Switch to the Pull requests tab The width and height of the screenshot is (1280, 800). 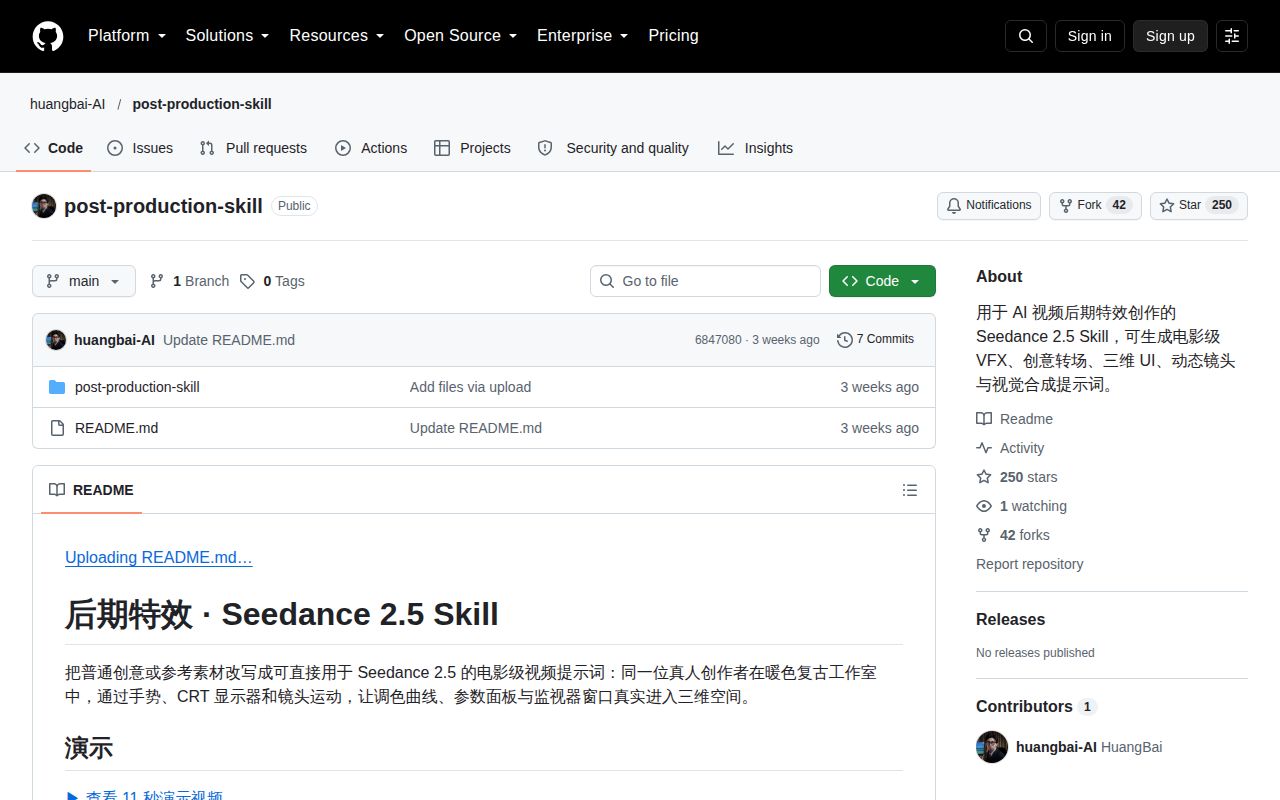tap(253, 148)
